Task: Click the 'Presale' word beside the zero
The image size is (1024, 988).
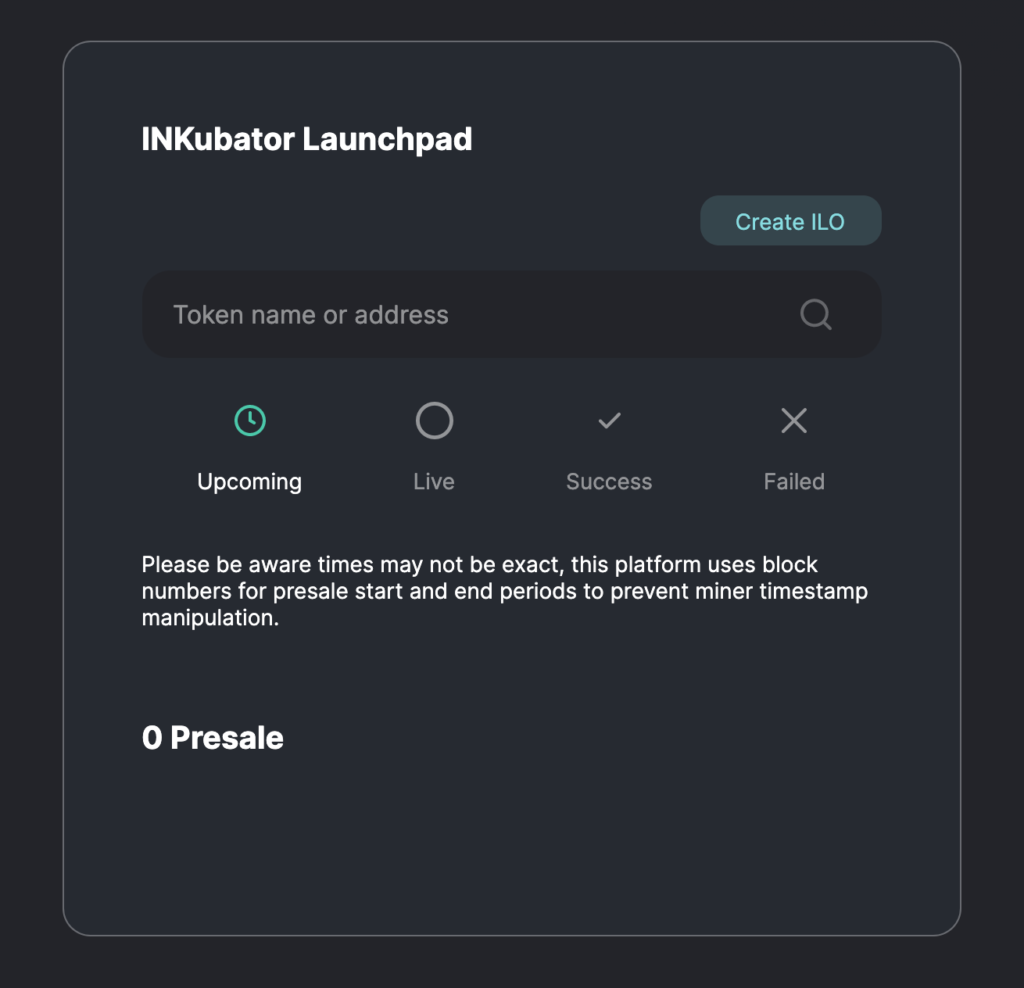Action: tap(227, 738)
